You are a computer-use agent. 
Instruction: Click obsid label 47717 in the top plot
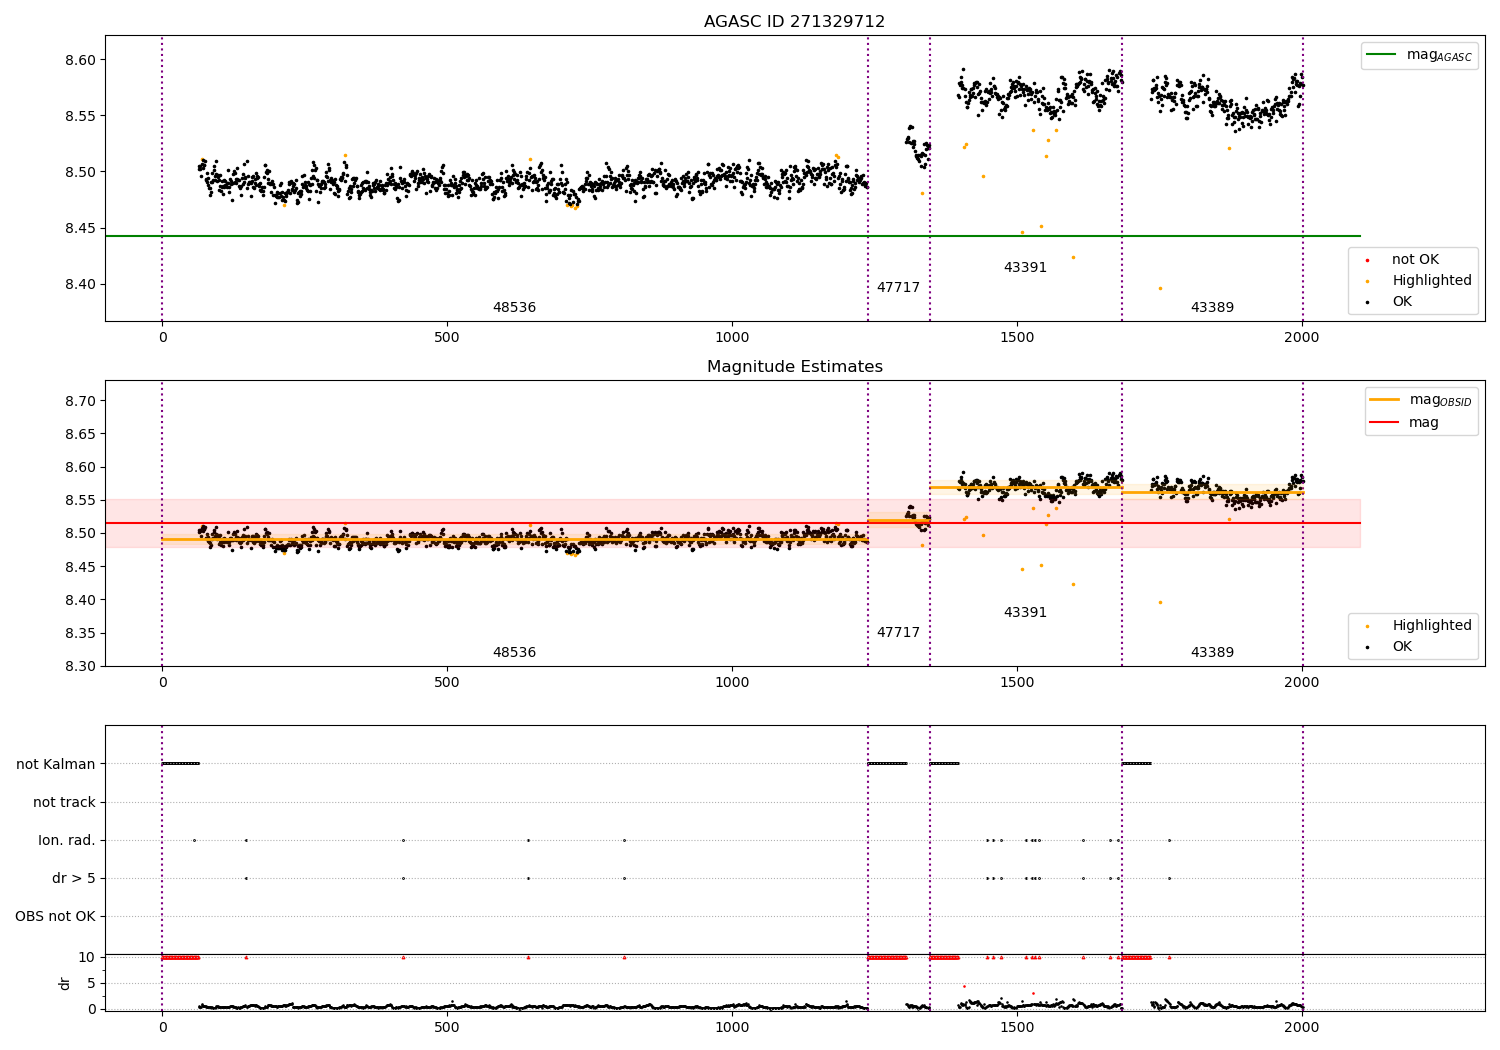point(898,288)
